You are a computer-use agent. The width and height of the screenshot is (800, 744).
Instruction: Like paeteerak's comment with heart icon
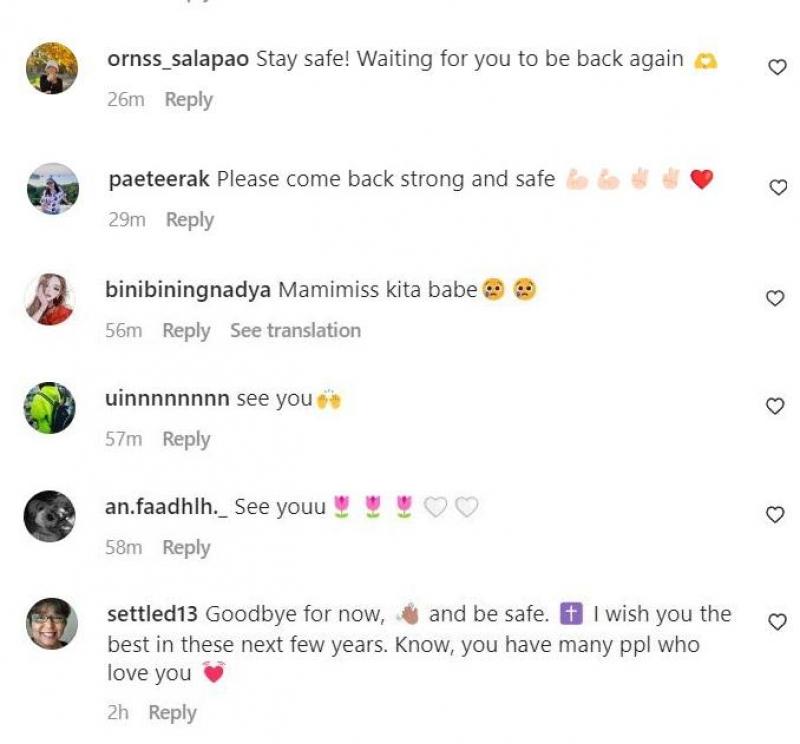coord(778,187)
